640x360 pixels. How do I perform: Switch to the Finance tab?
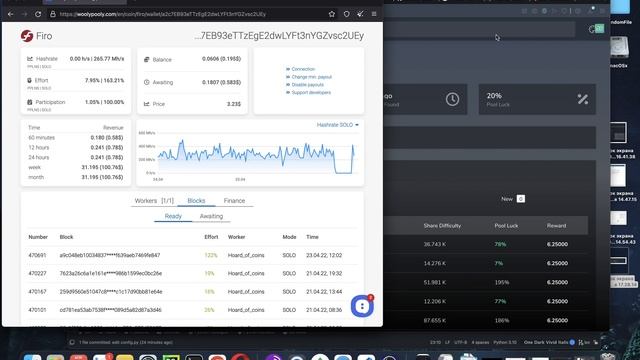pos(234,201)
